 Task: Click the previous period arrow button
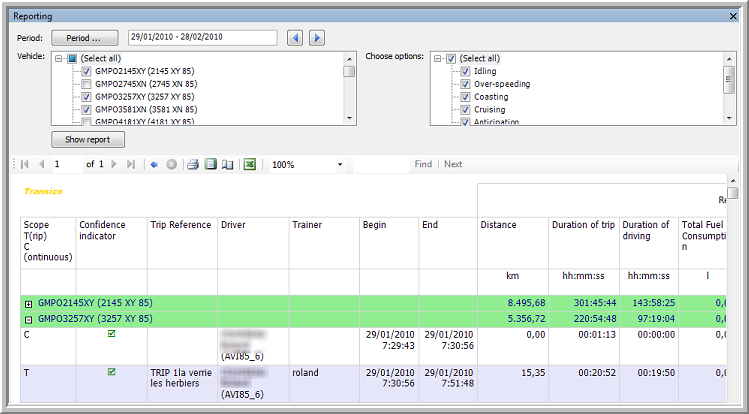click(295, 38)
